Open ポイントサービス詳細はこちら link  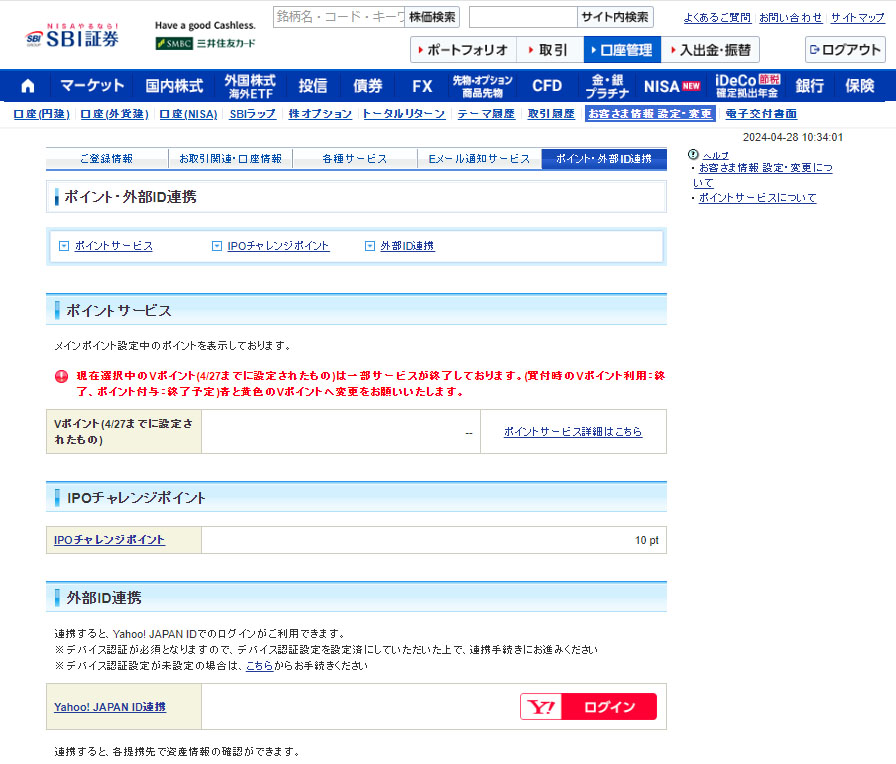572,432
